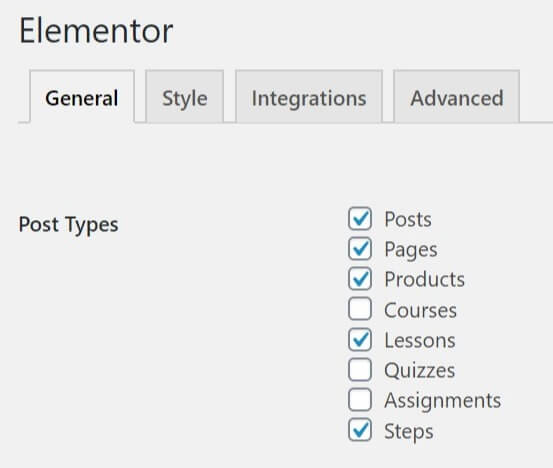Click the Pages label text
553x468 pixels.
[411, 250]
